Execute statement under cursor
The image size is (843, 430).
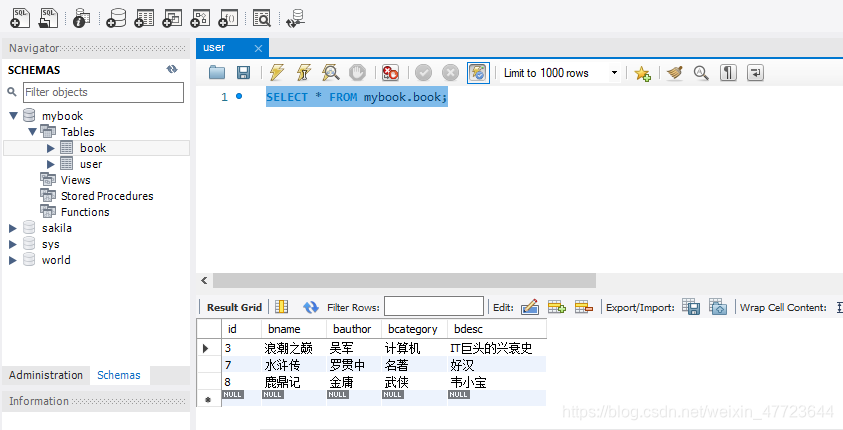[304, 73]
